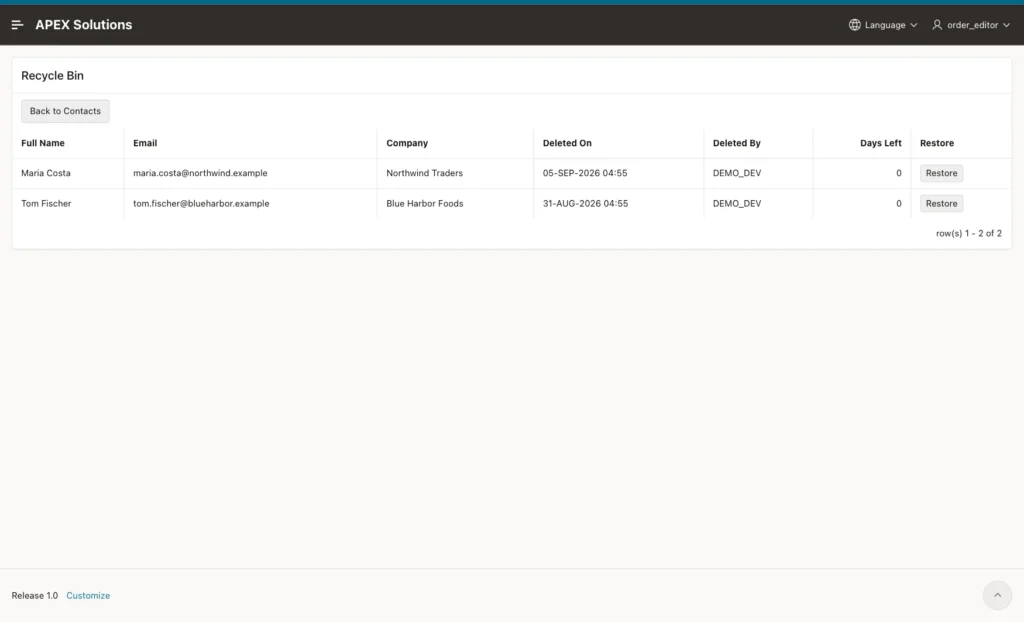Select the Deleted On column header
The height and width of the screenshot is (622, 1024).
pyautogui.click(x=567, y=143)
